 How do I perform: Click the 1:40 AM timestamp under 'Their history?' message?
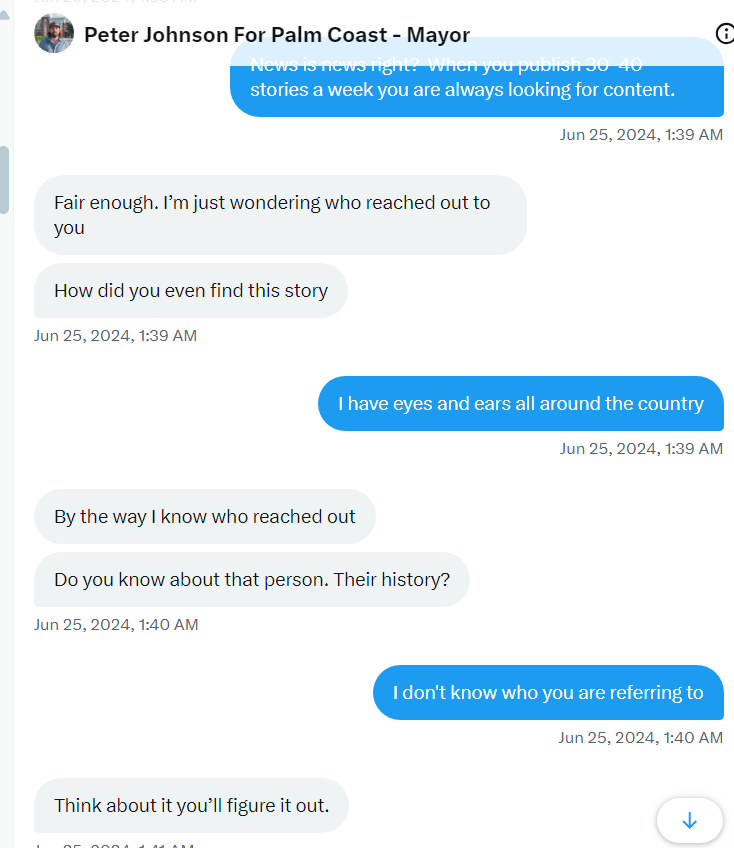(x=116, y=624)
